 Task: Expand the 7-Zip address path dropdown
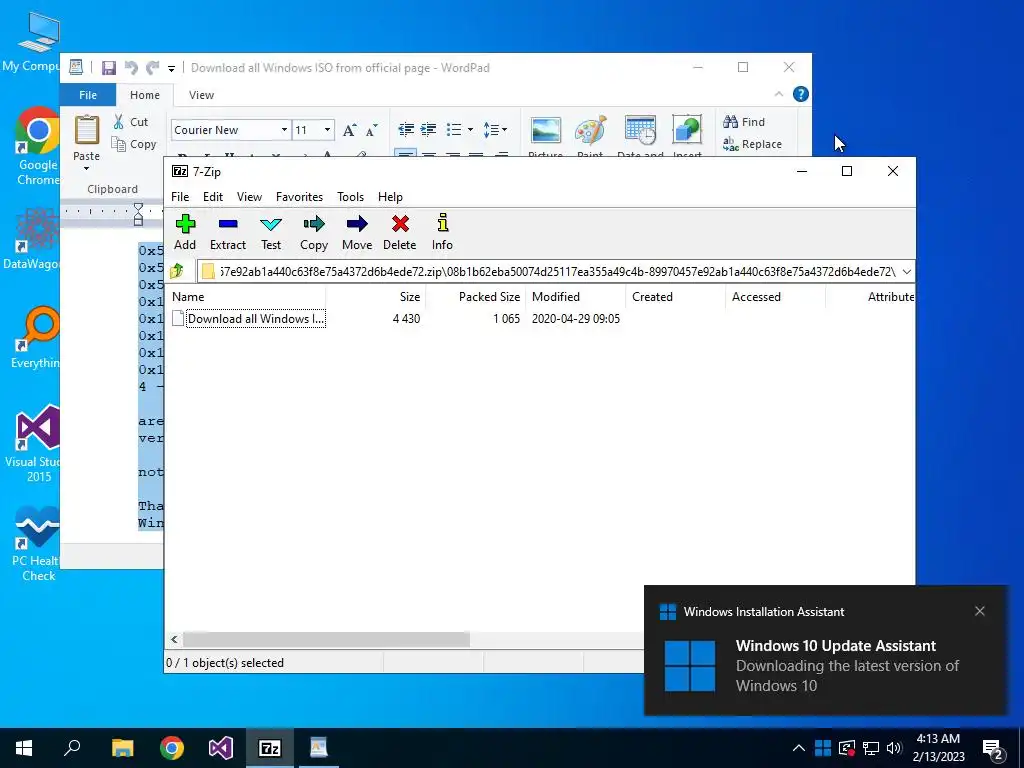tap(906, 272)
